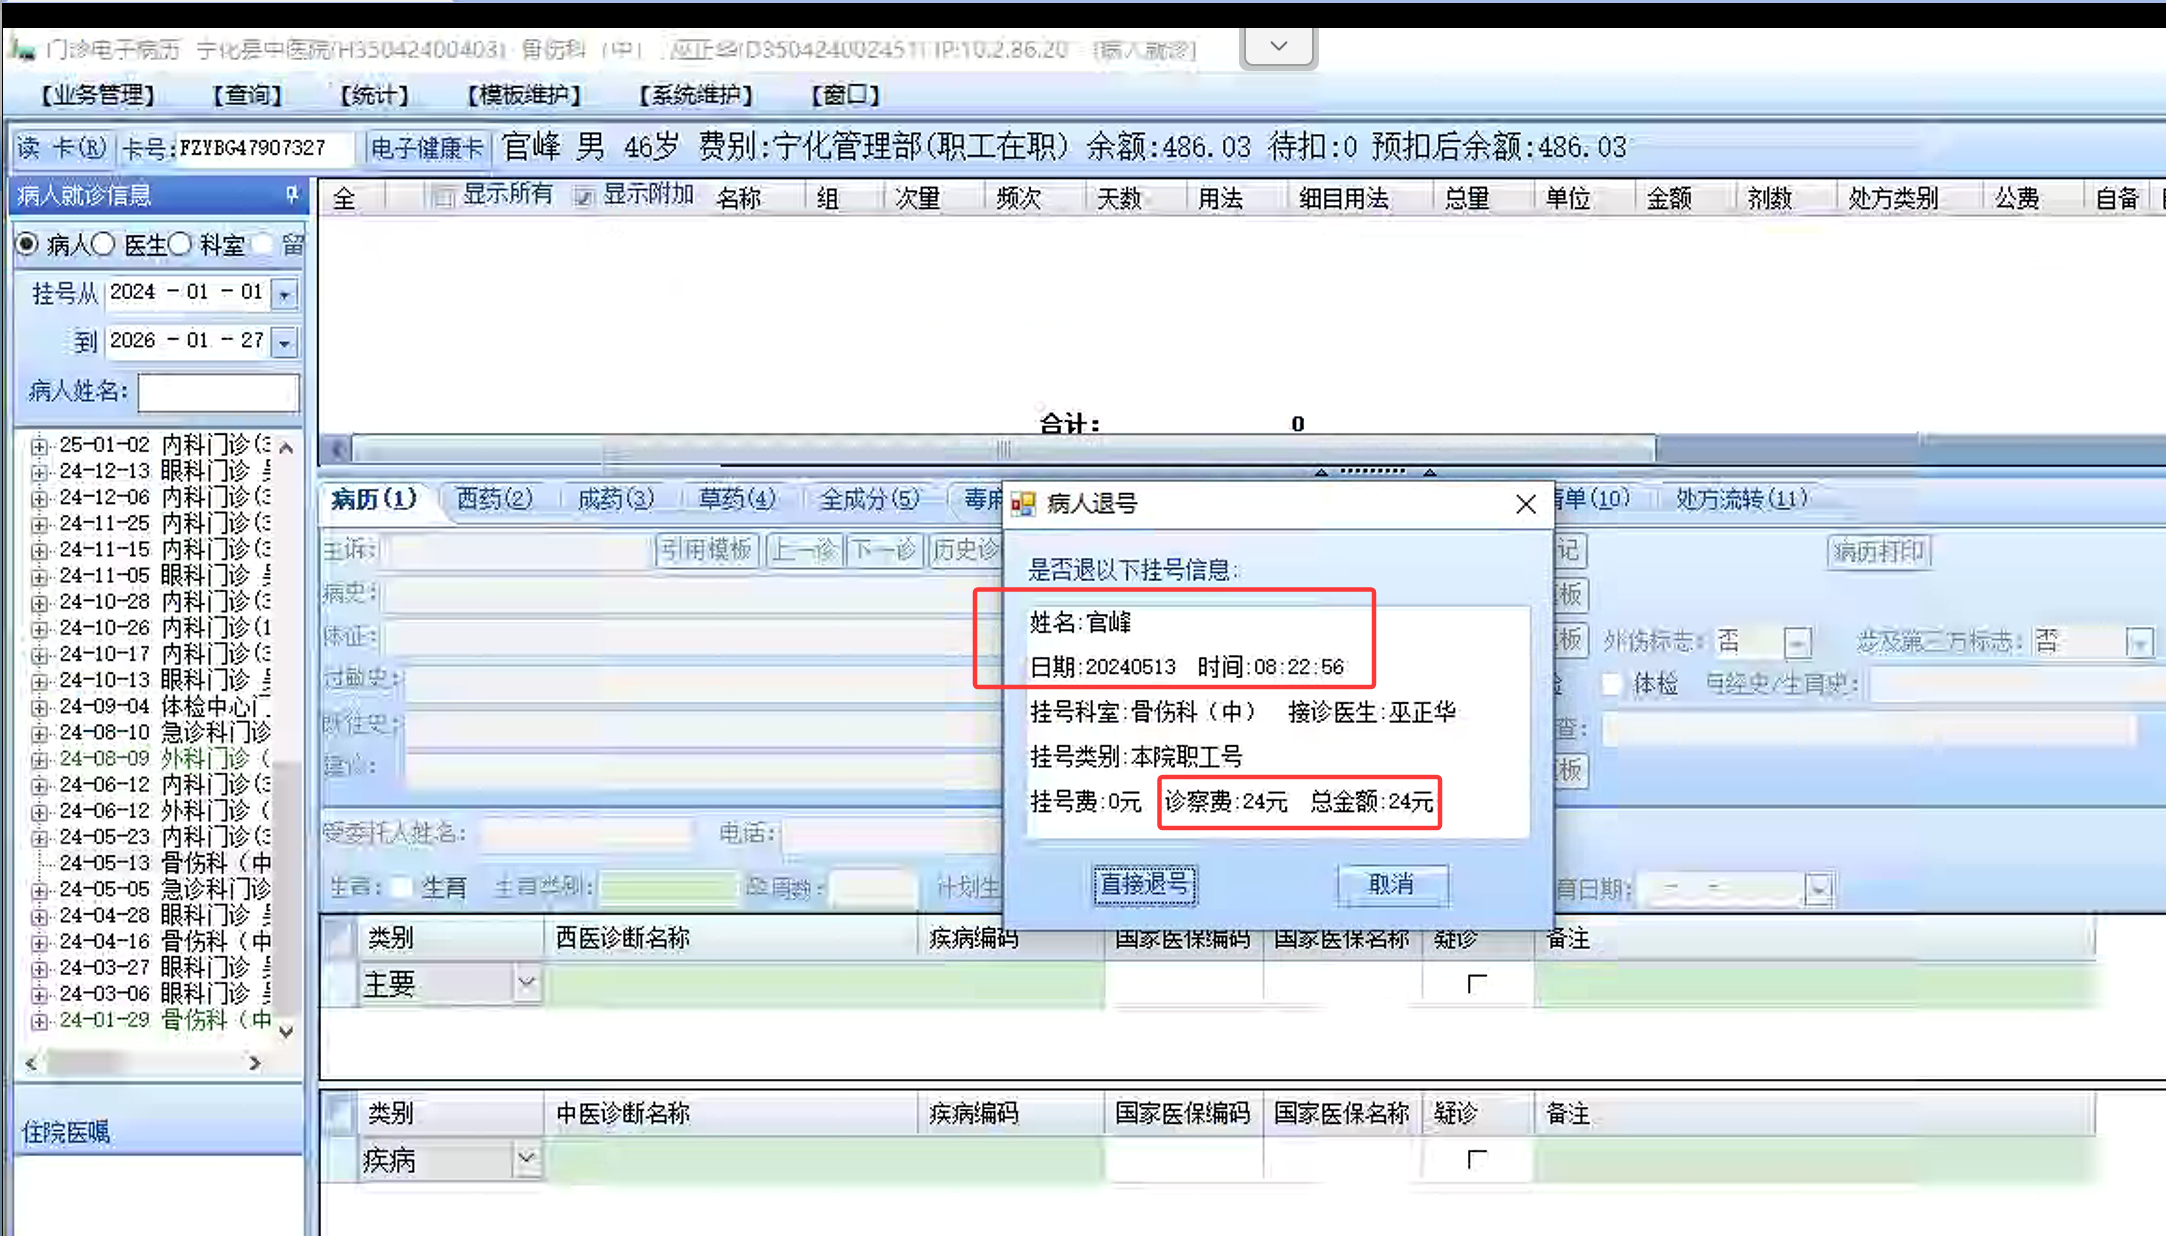This screenshot has width=2166, height=1236.
Task: Close the 病人退号 dialog with X
Action: pyautogui.click(x=1525, y=504)
